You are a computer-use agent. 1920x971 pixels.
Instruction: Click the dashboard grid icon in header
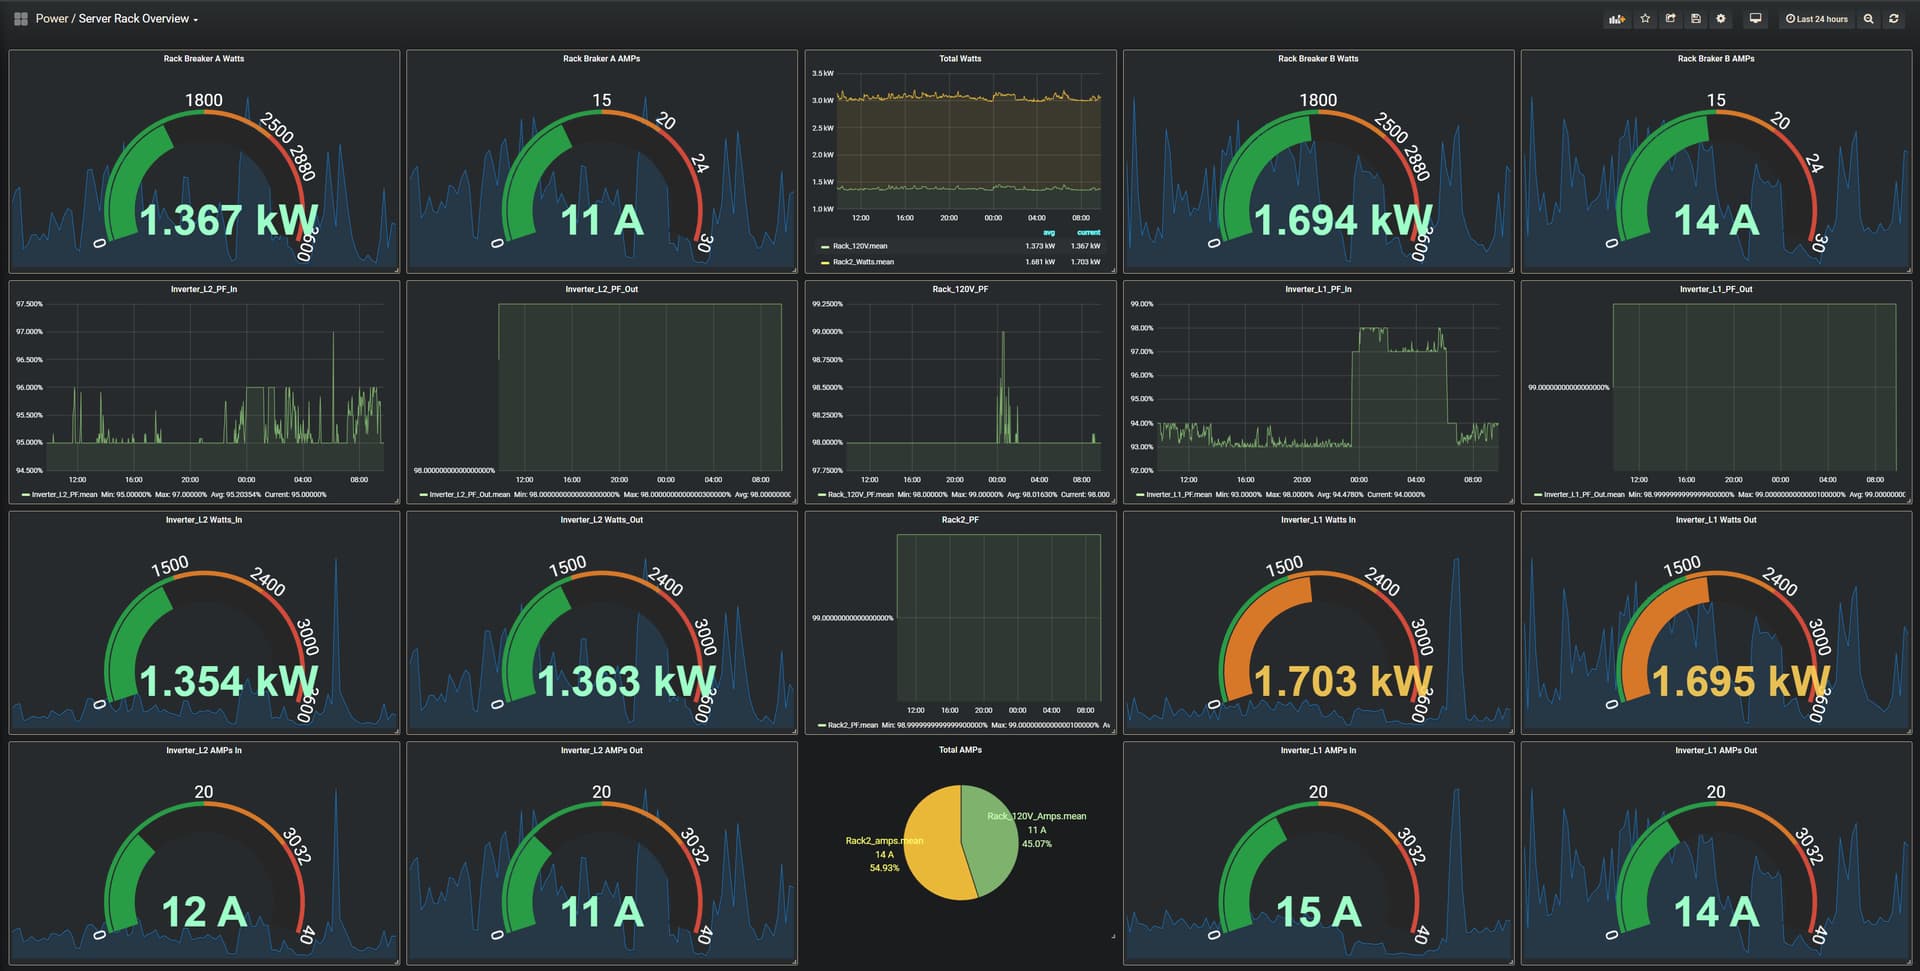[x=20, y=19]
